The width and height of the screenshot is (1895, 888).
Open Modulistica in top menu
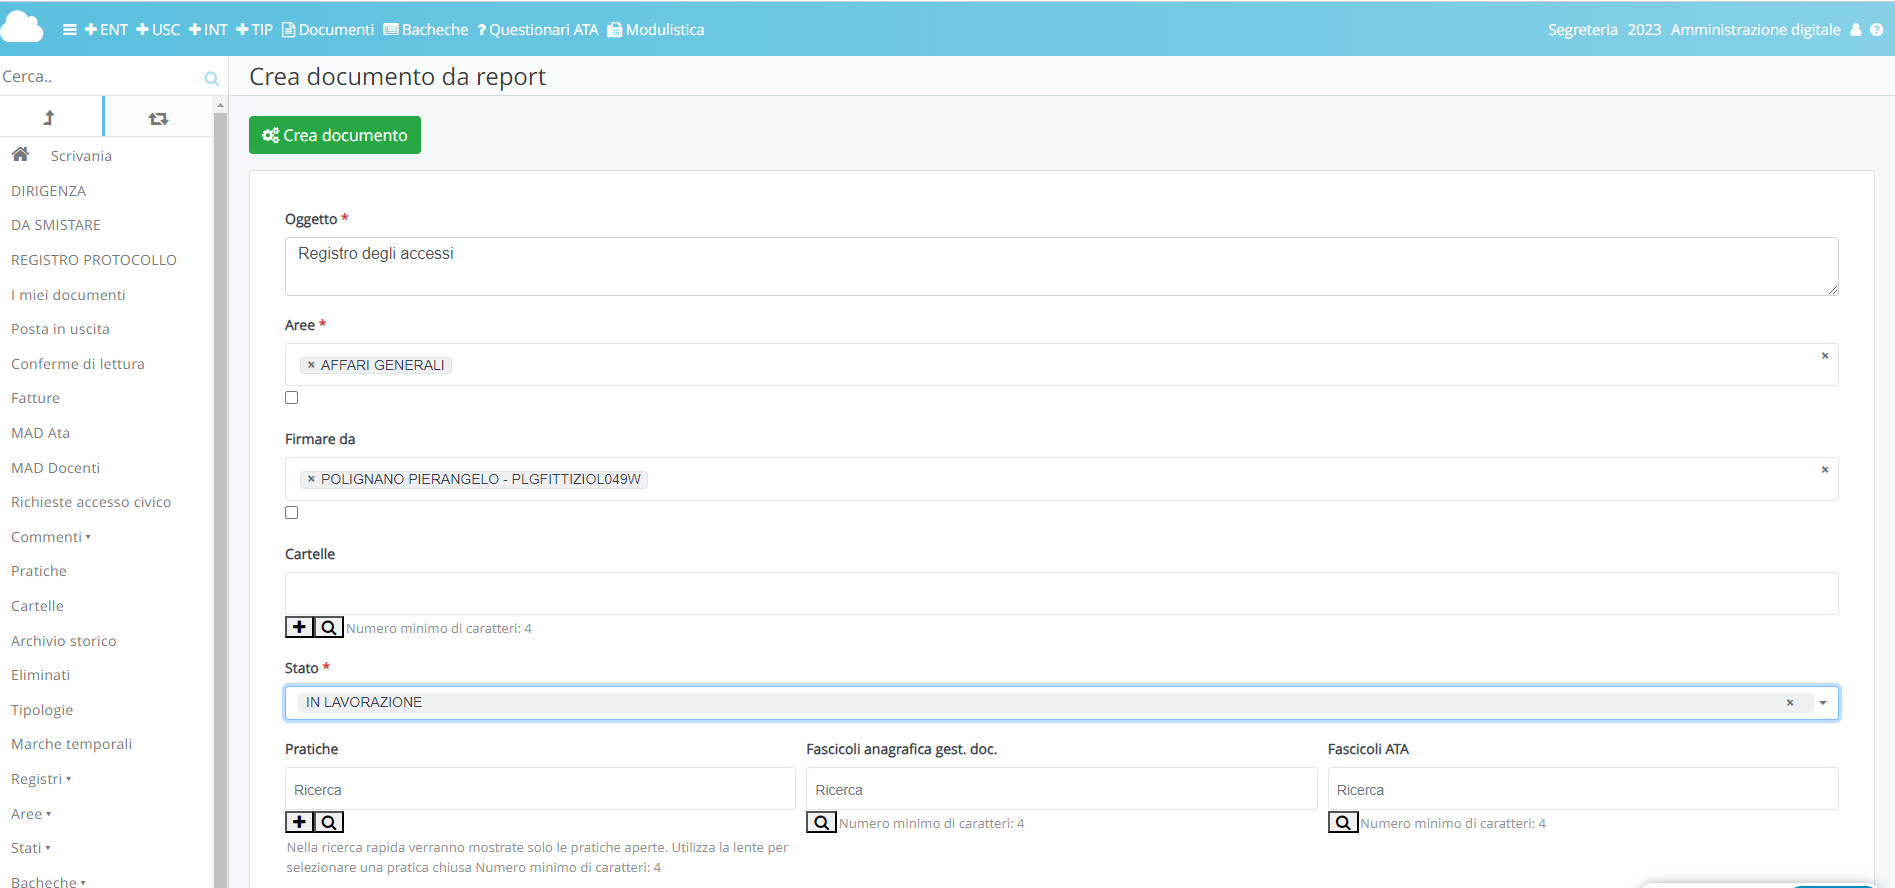point(656,30)
